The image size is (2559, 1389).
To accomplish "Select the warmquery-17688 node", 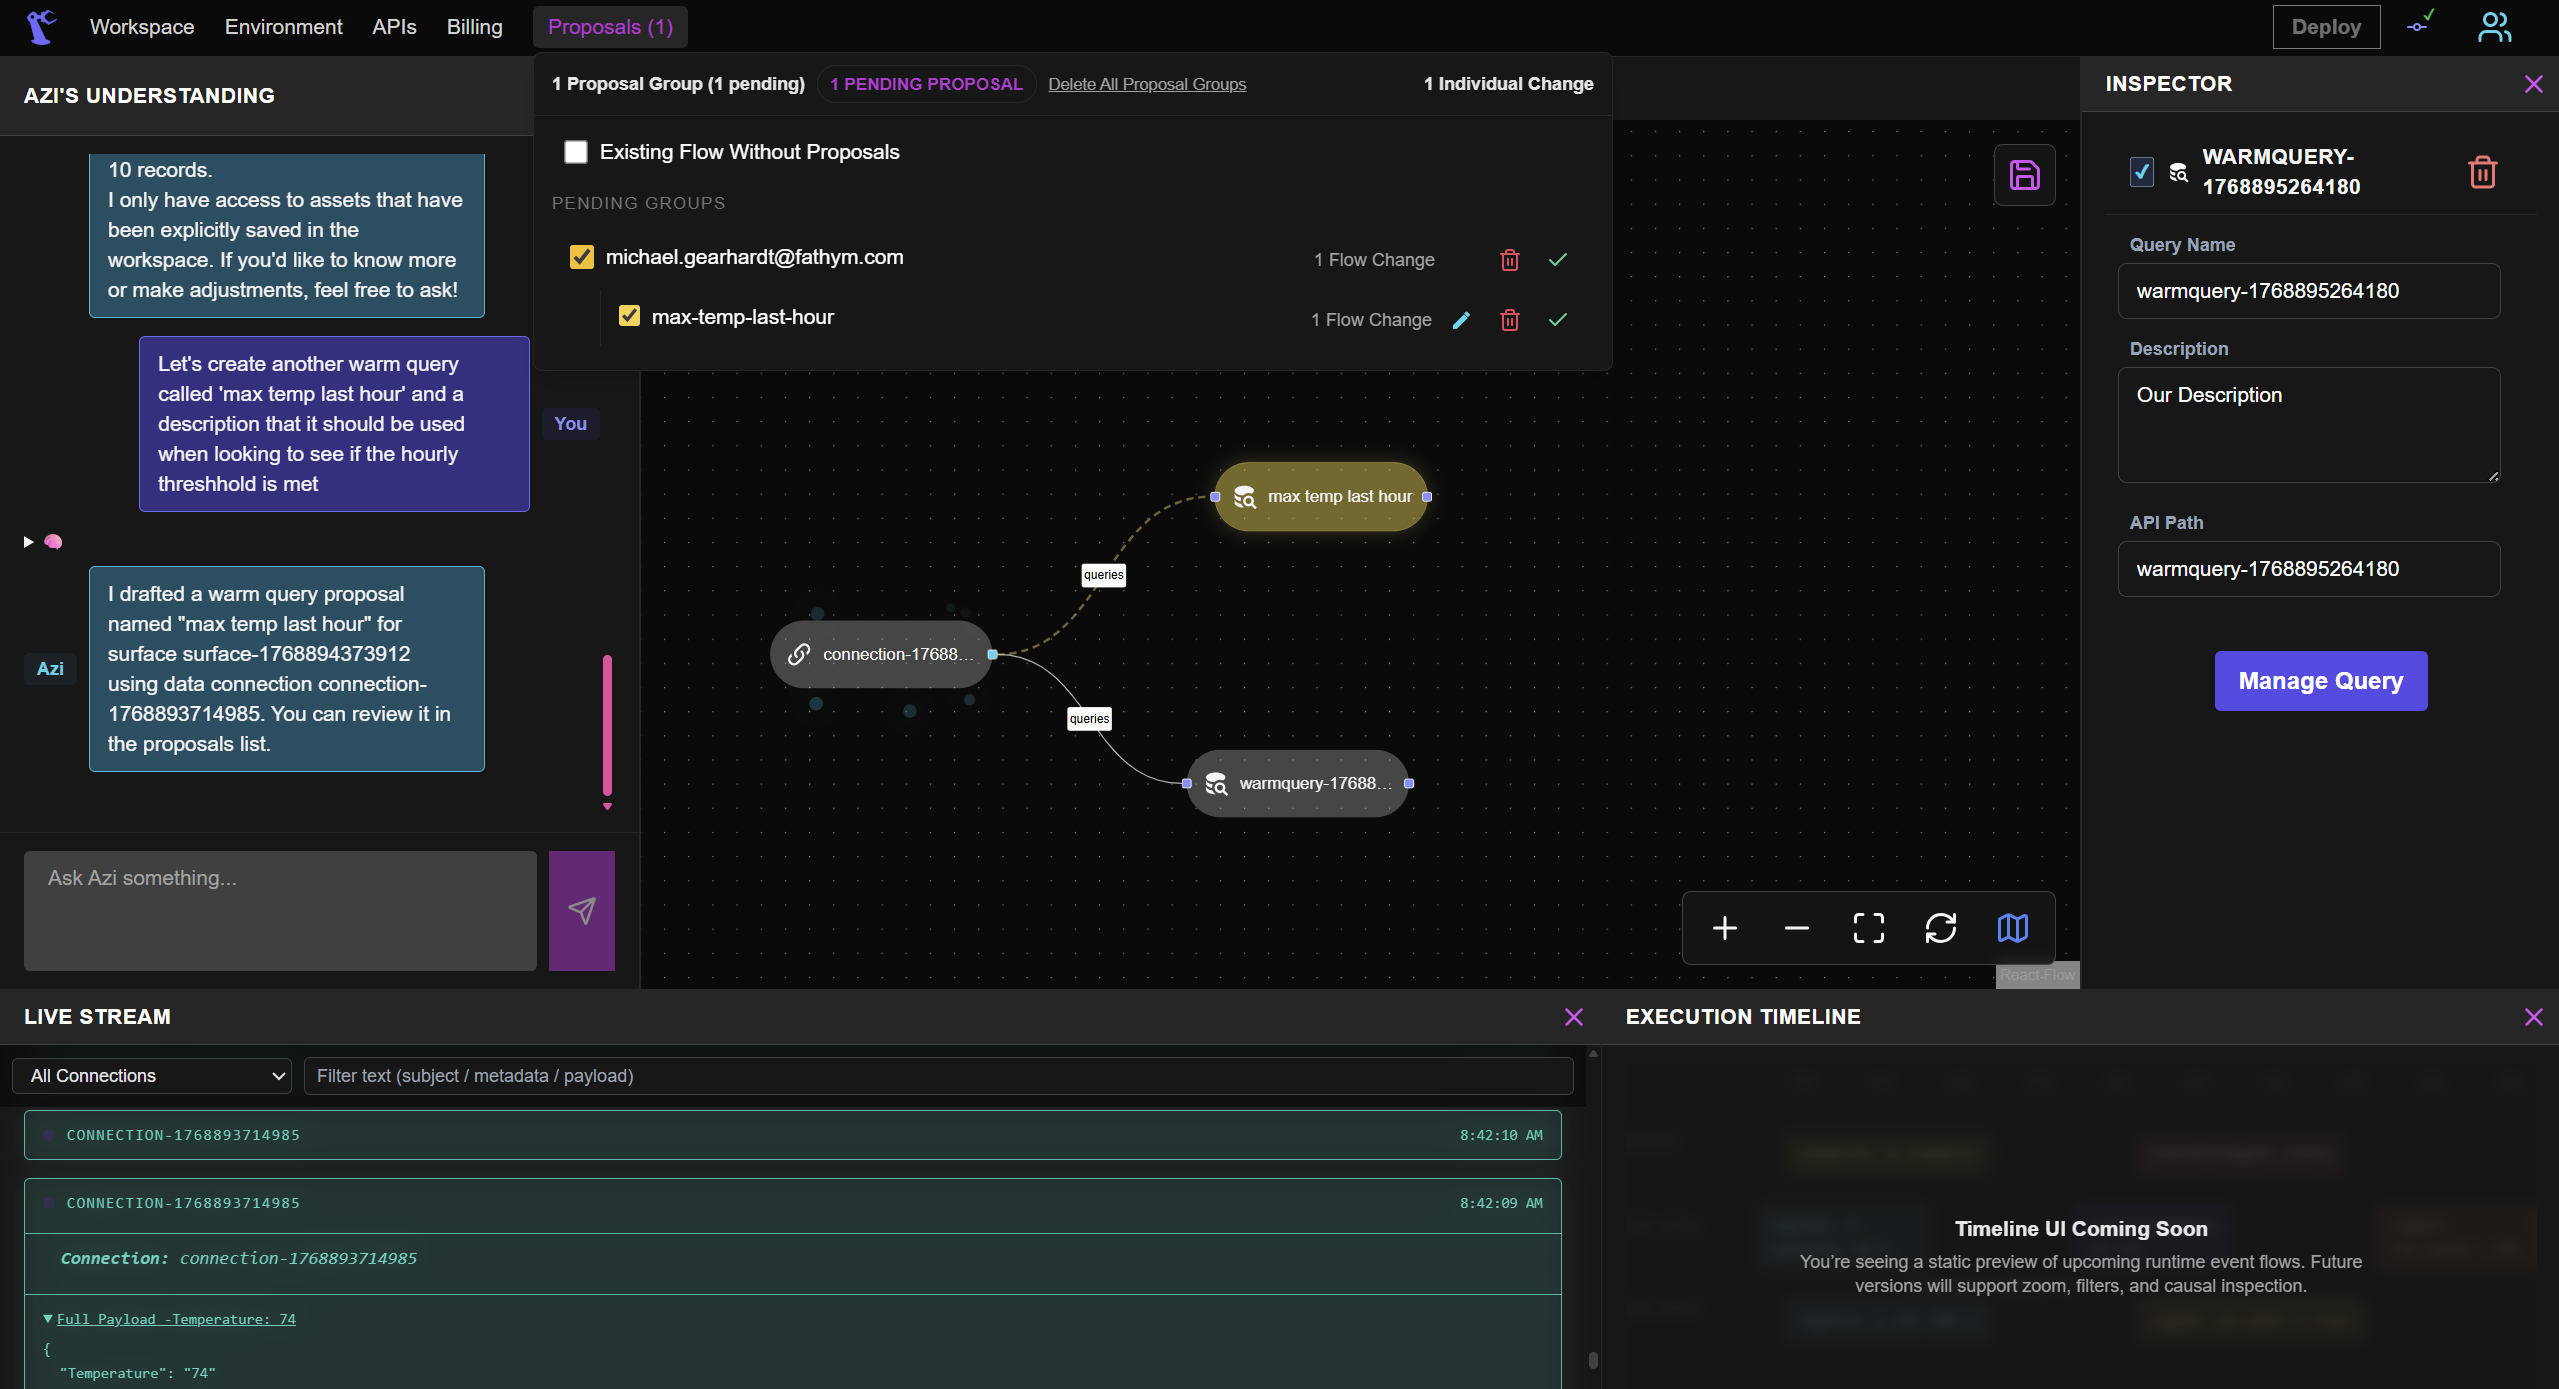I will tap(1298, 783).
